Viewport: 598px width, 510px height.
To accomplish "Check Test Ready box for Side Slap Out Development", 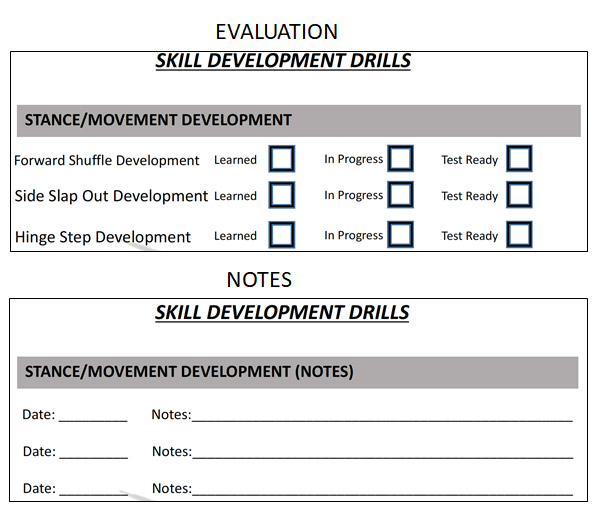I will pos(519,195).
